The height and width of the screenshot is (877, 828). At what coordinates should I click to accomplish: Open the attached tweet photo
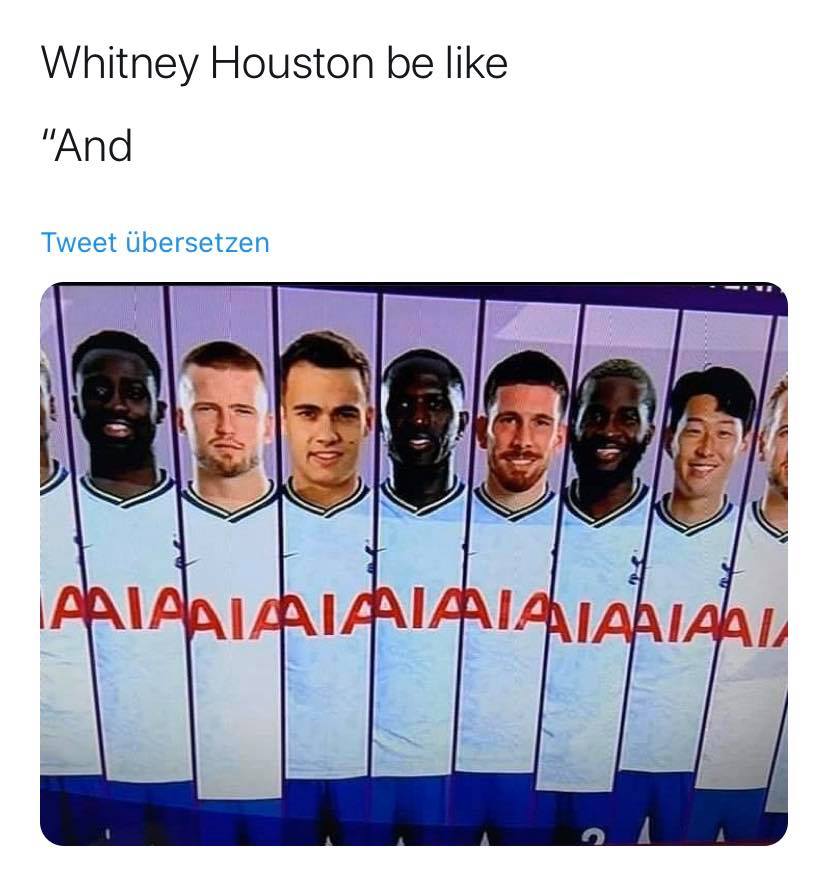[x=414, y=564]
